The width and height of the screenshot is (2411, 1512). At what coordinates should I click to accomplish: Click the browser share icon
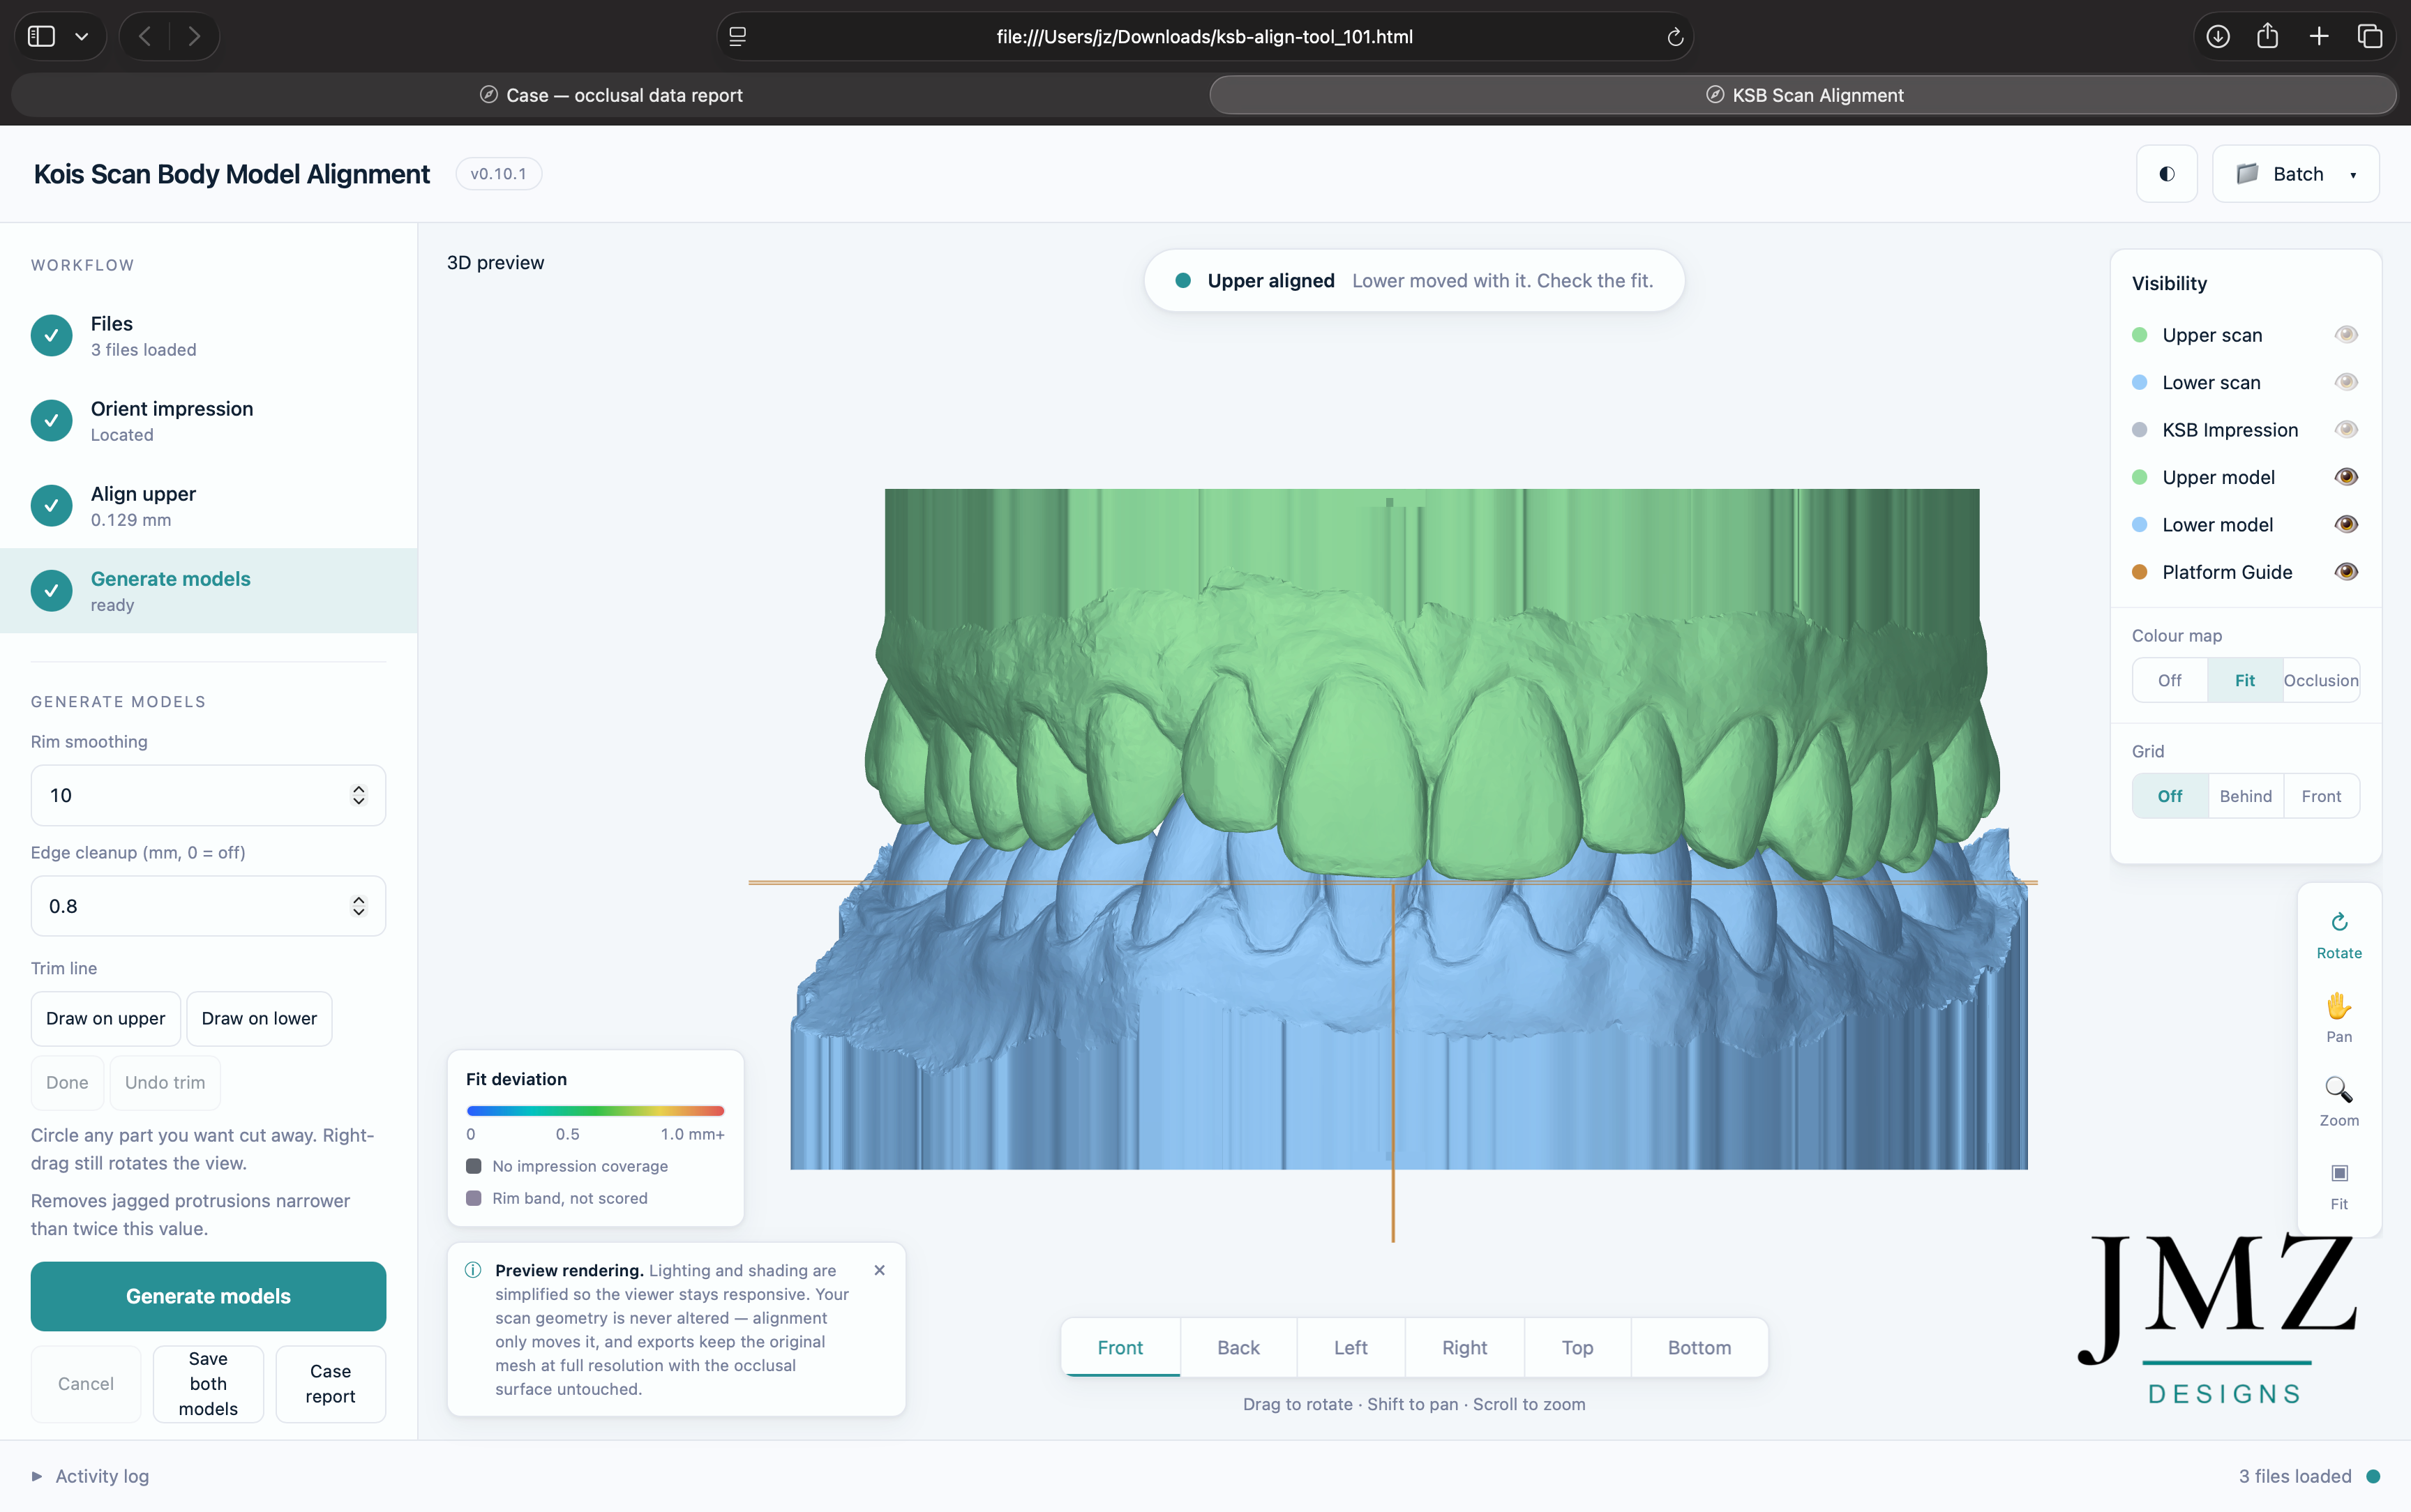[x=2267, y=37]
